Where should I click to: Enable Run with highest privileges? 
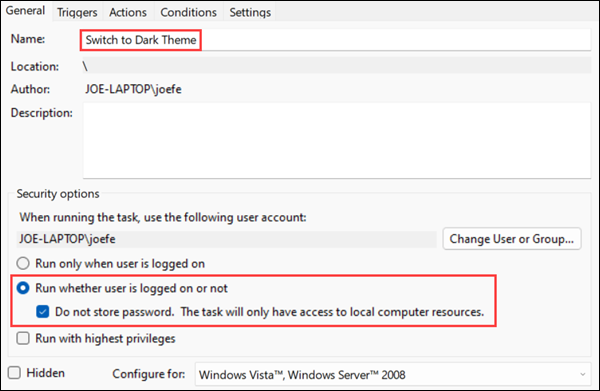23,338
